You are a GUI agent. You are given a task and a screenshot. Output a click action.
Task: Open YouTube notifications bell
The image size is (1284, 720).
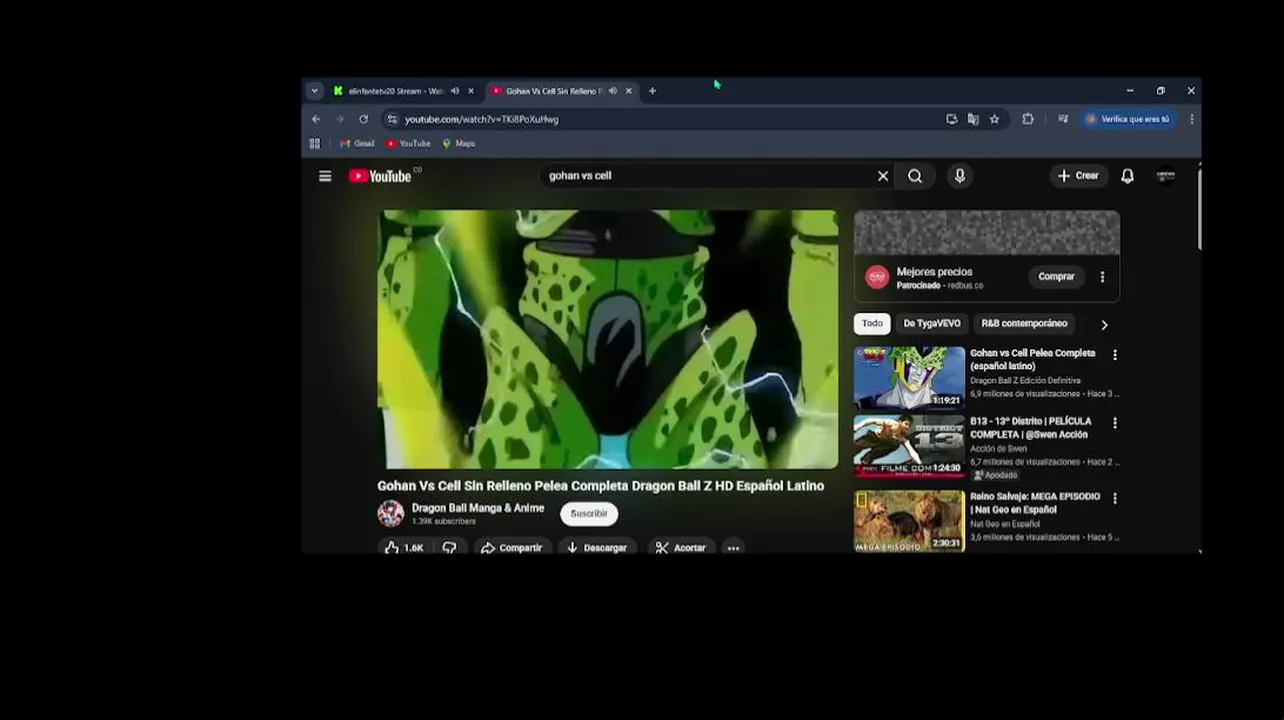[1127, 176]
